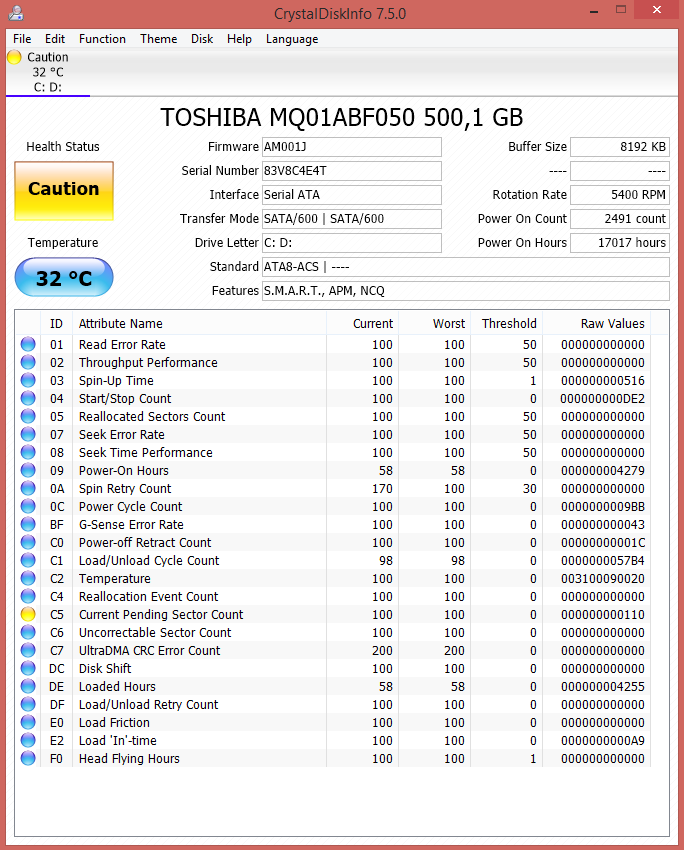Click the status icon for Seek Error Rate
This screenshot has width=684, height=850.
click(28, 434)
